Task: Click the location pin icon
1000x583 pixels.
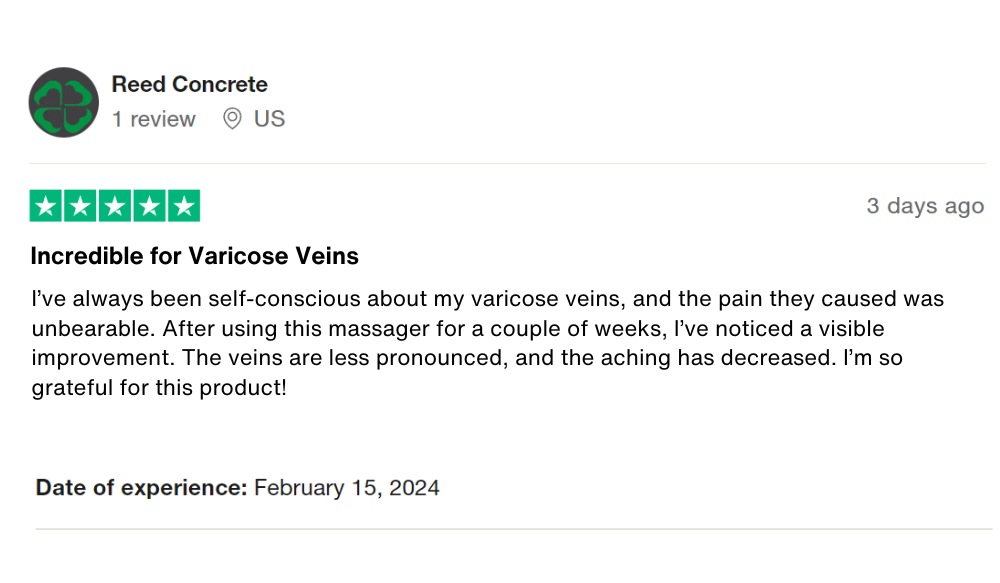Action: click(x=232, y=119)
